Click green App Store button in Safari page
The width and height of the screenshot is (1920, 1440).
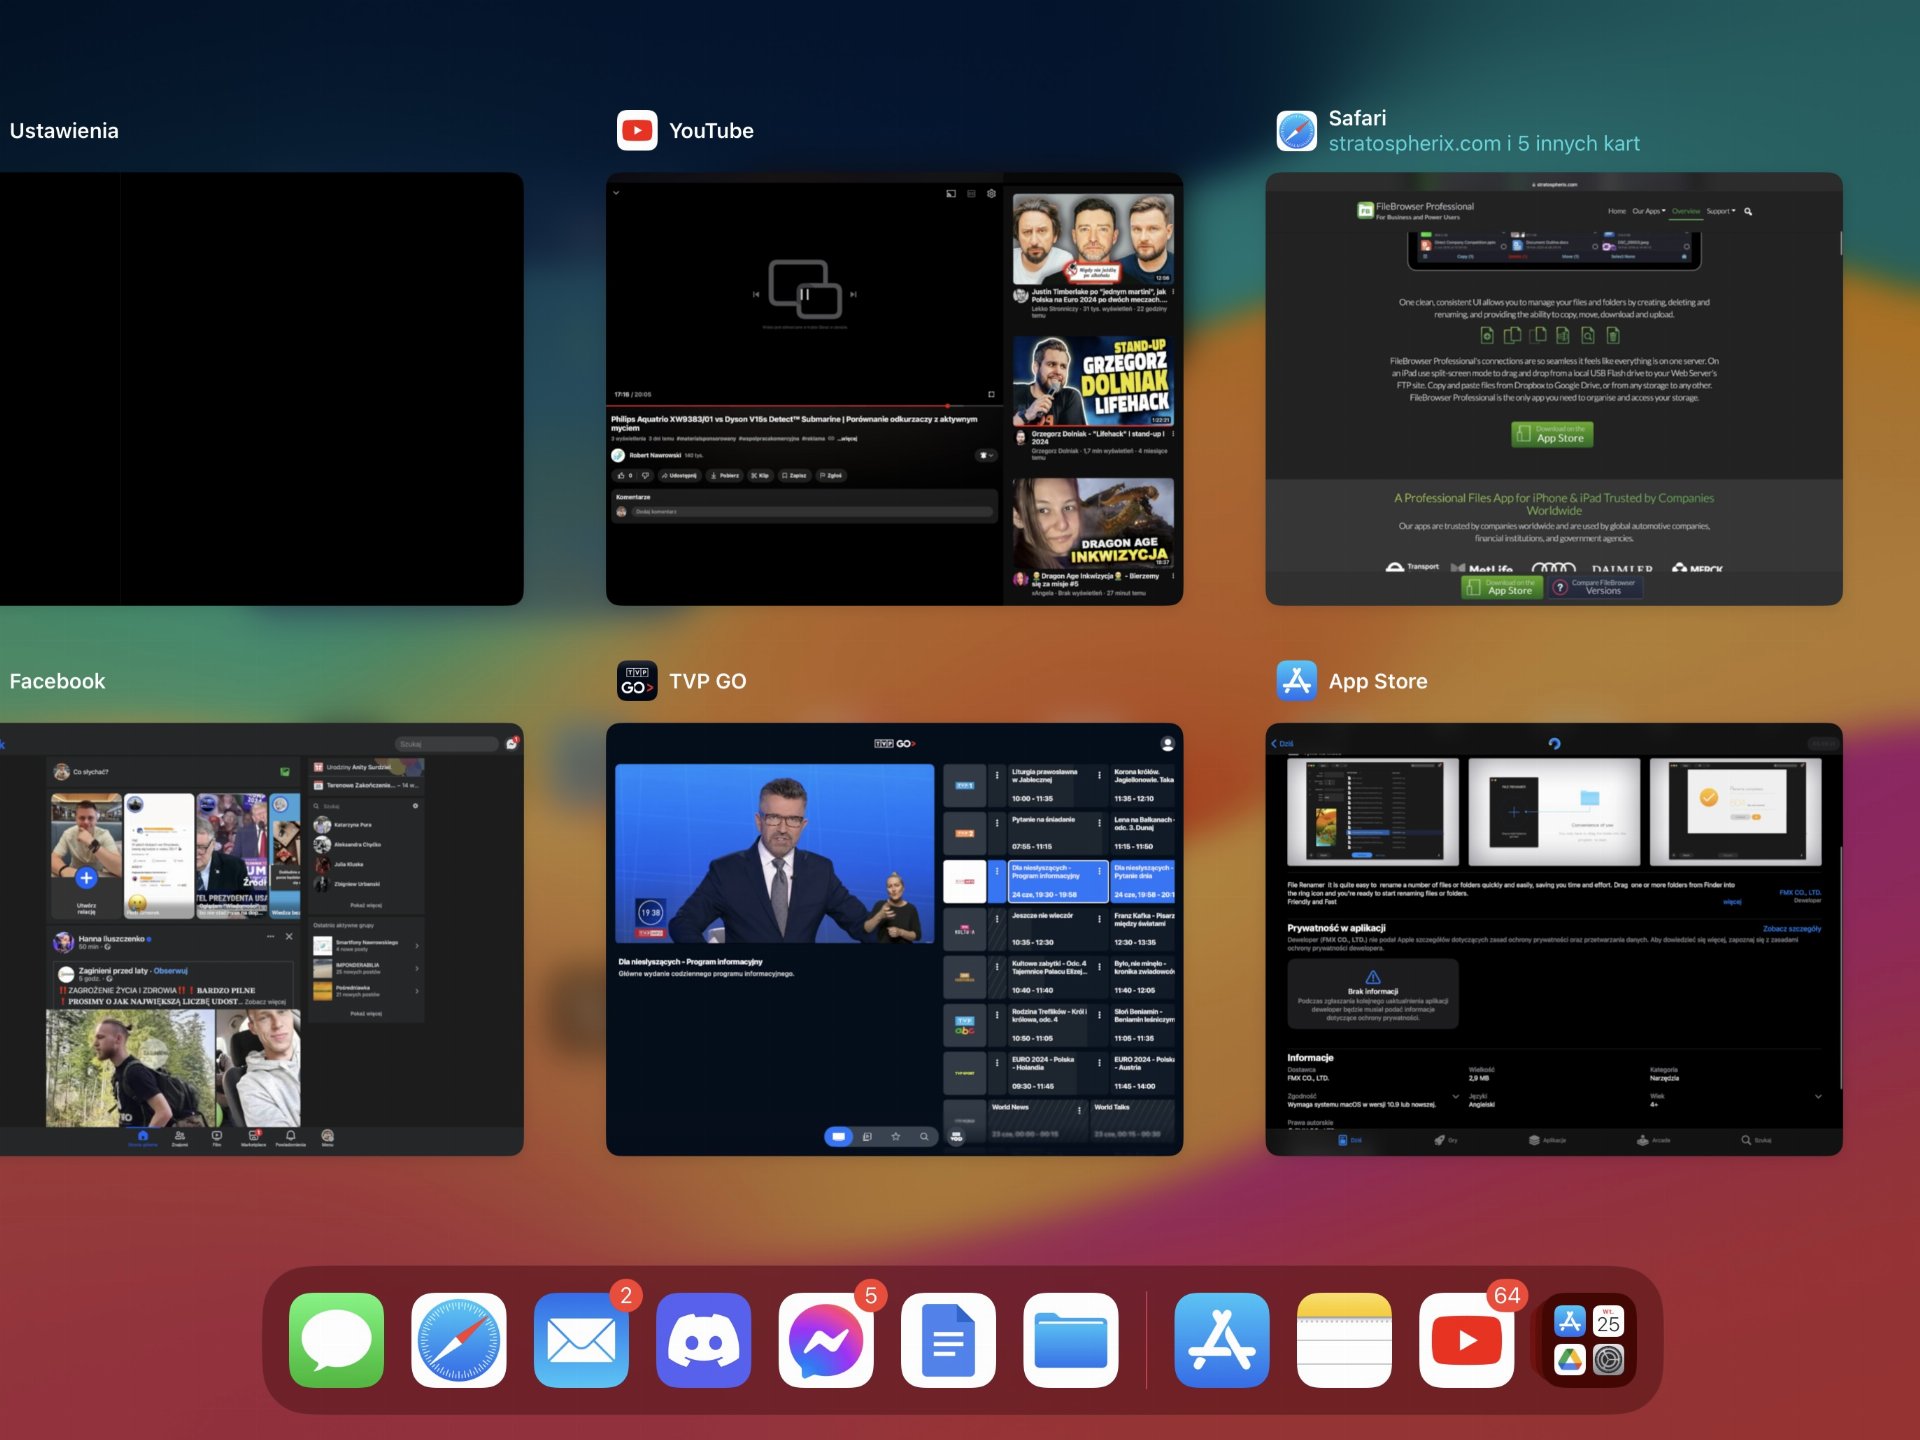click(1552, 434)
